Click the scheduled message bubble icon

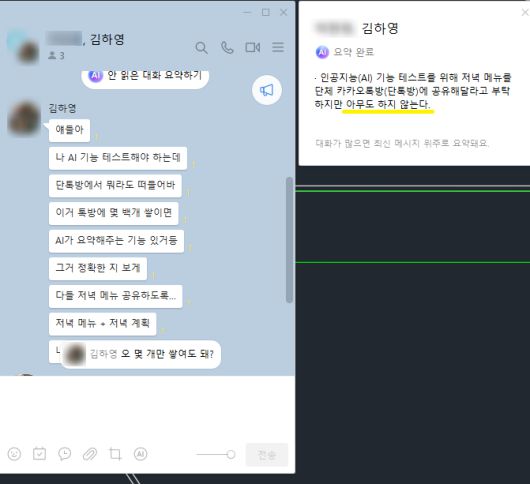pos(65,454)
